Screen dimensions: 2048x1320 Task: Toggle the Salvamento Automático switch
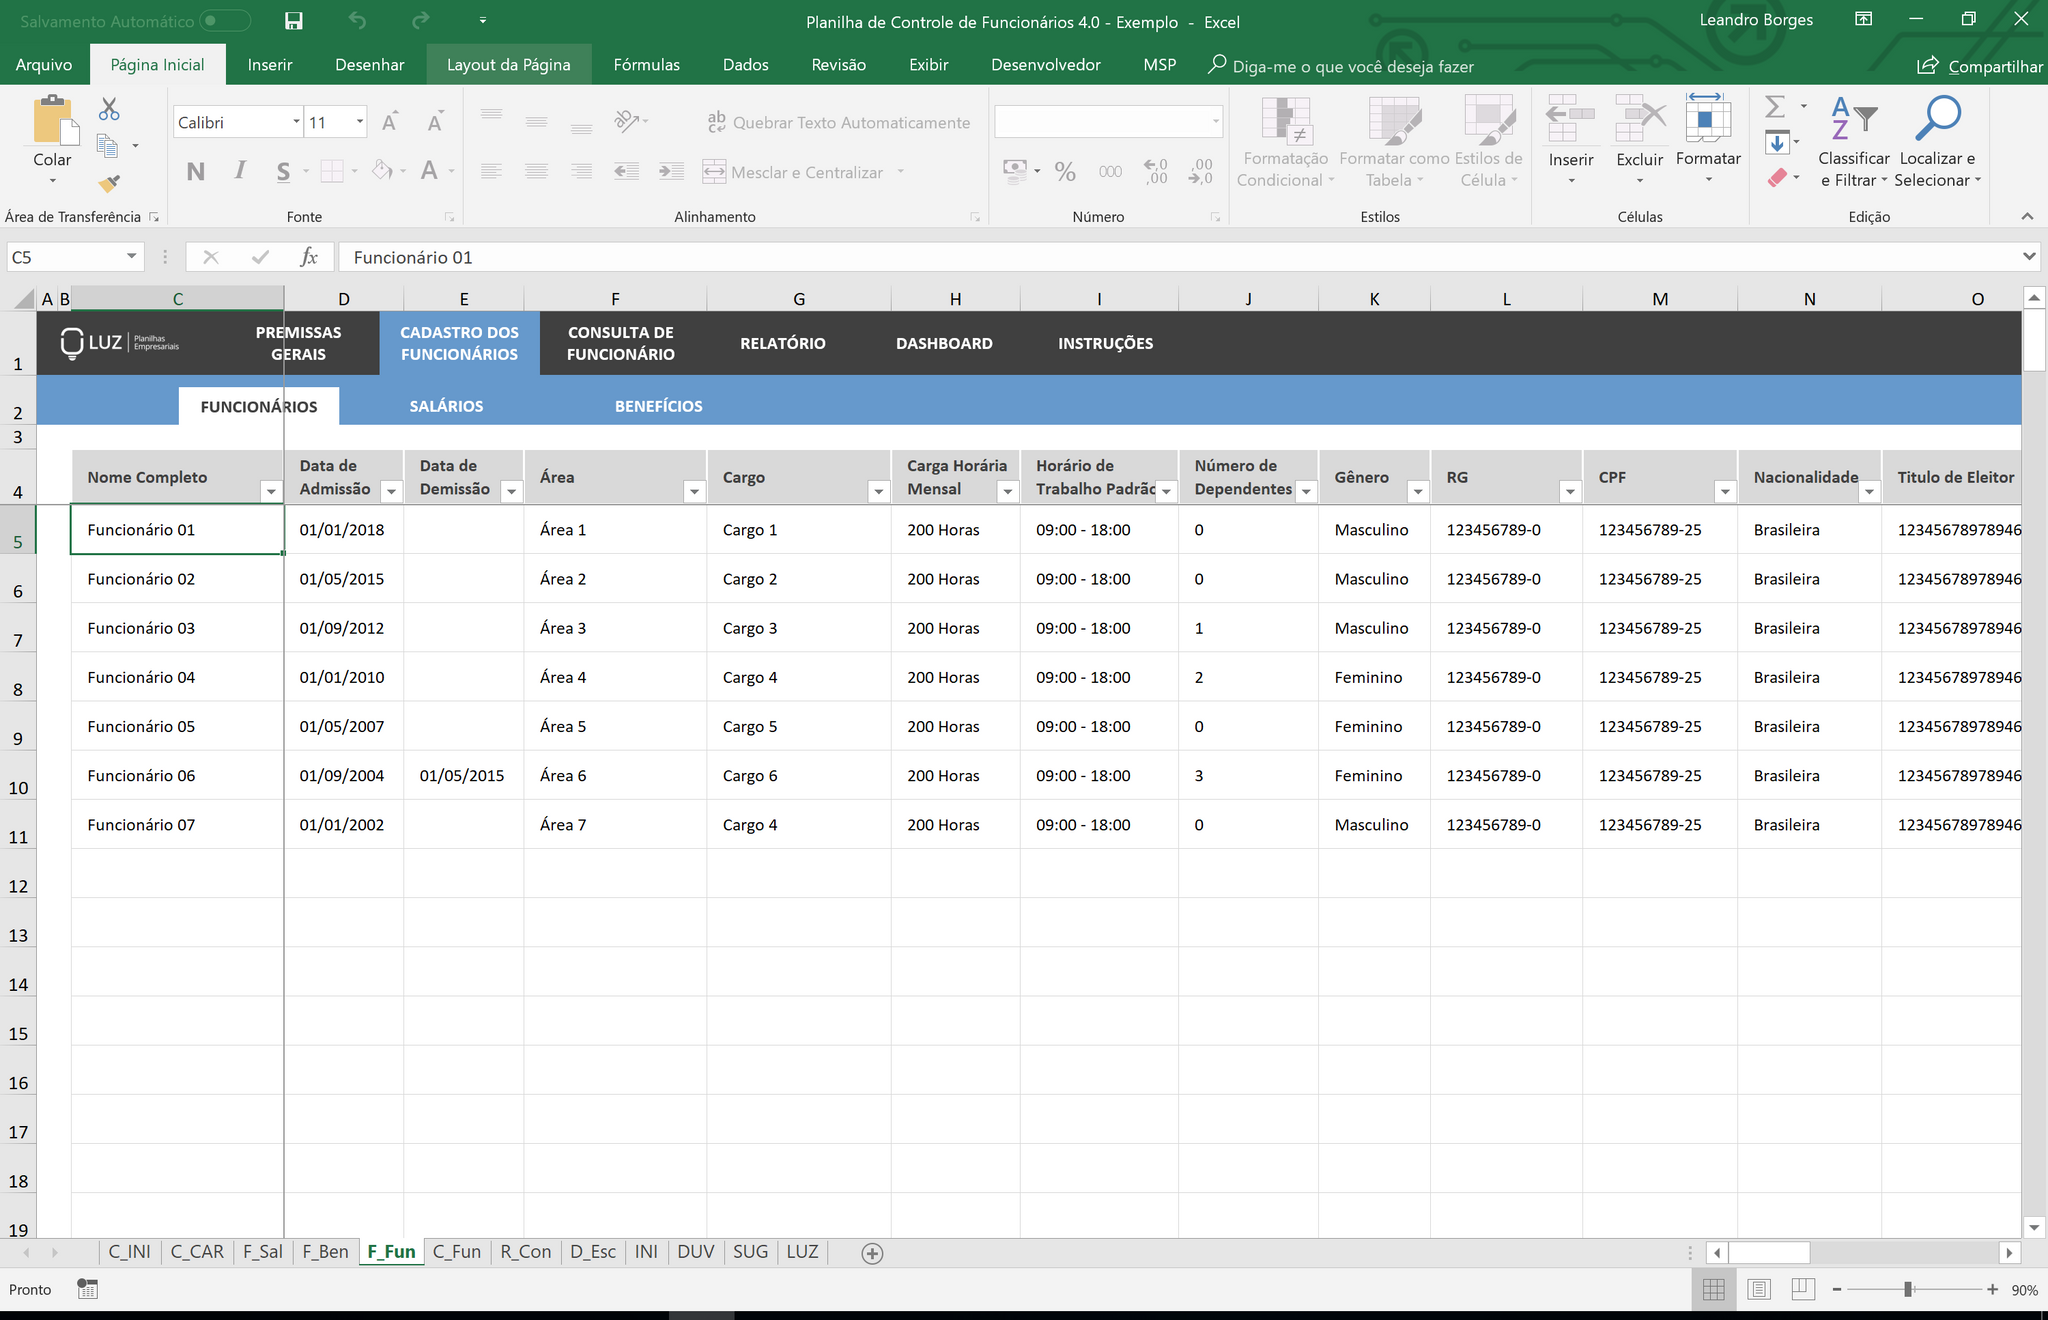coord(224,21)
